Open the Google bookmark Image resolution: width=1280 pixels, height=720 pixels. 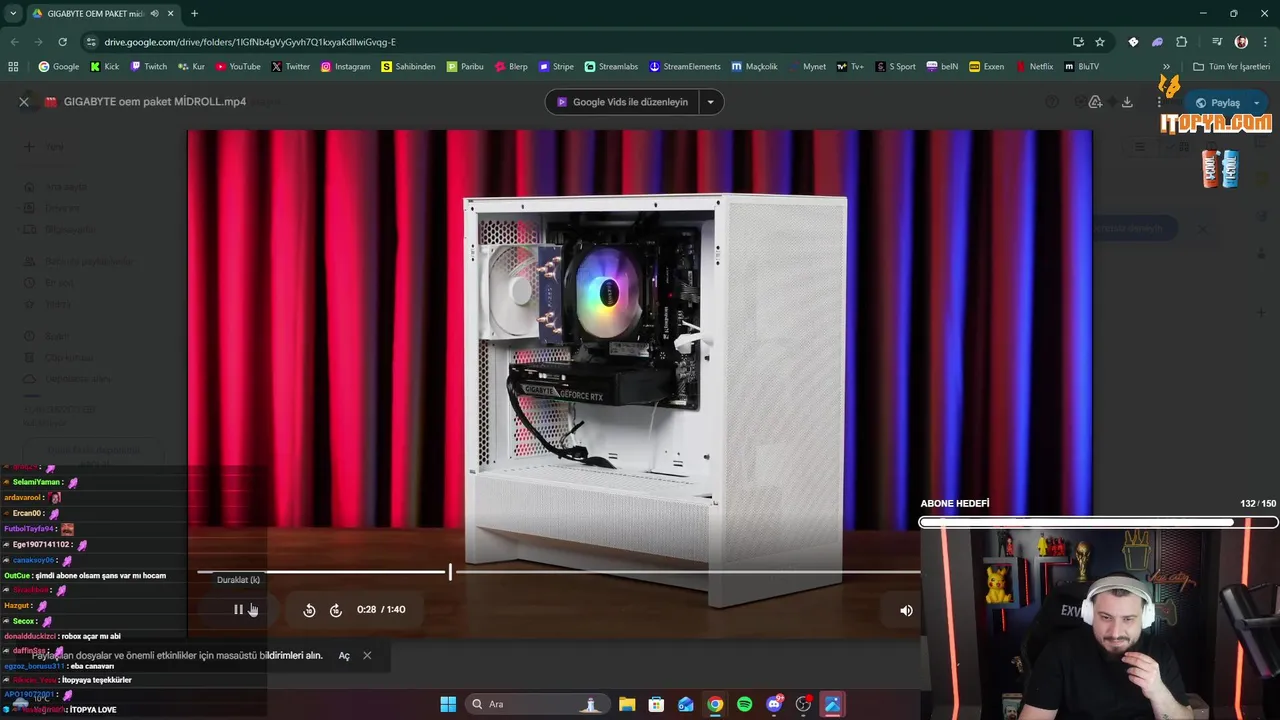pyautogui.click(x=59, y=67)
